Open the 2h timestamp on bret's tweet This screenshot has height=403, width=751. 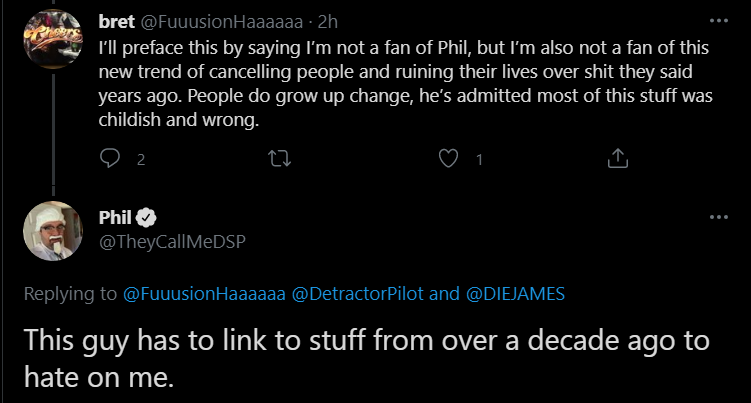tap(328, 22)
